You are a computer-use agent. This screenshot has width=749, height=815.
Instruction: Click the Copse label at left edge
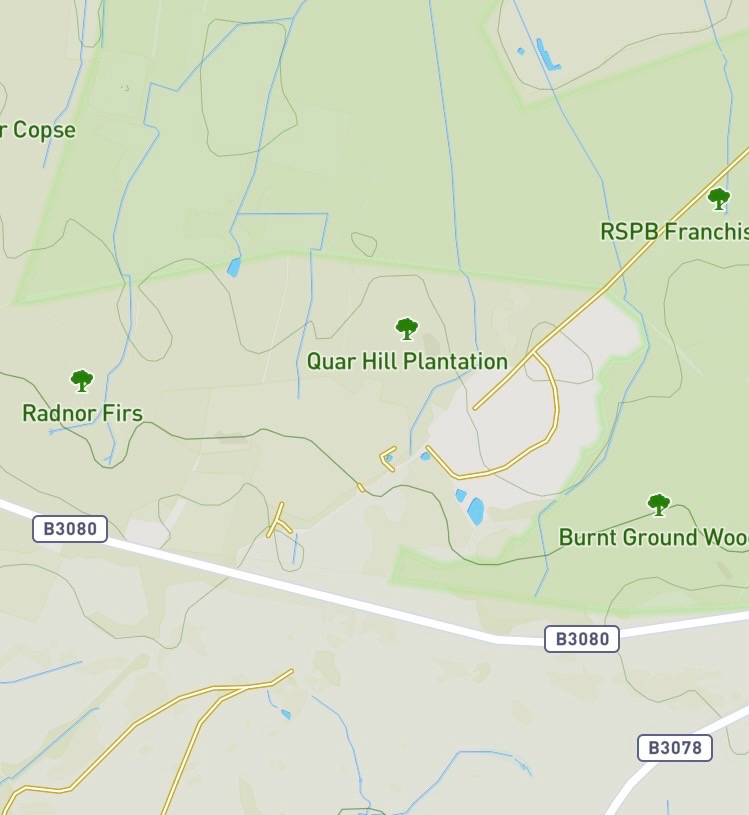click(x=38, y=130)
